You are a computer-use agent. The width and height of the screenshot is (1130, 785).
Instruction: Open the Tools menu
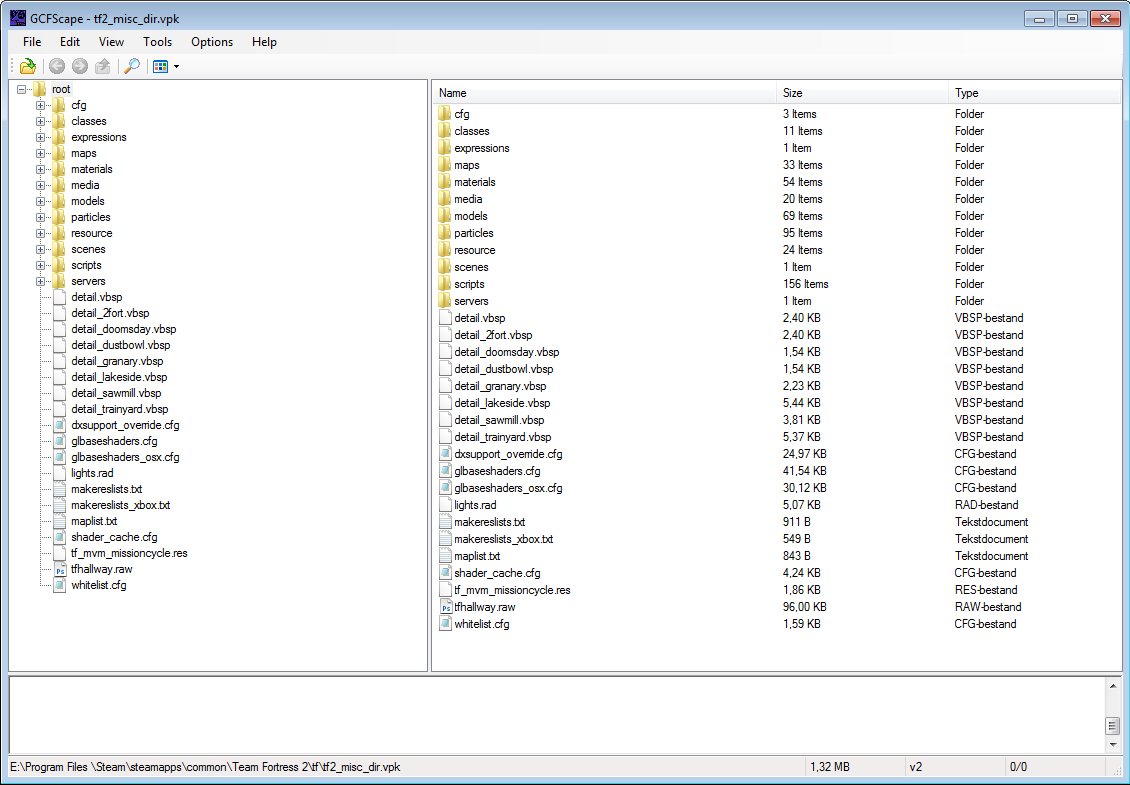157,42
